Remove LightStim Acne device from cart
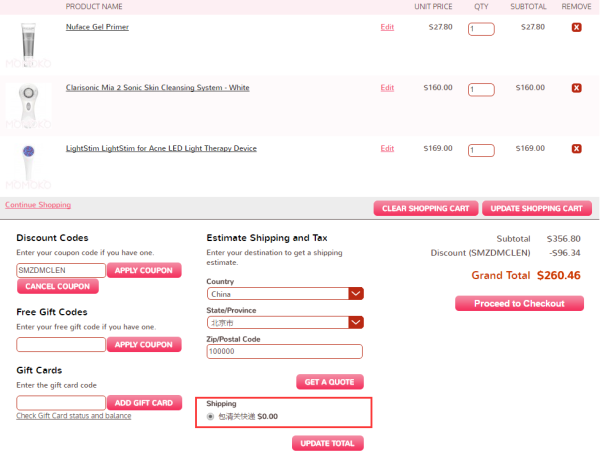 pyautogui.click(x=576, y=148)
